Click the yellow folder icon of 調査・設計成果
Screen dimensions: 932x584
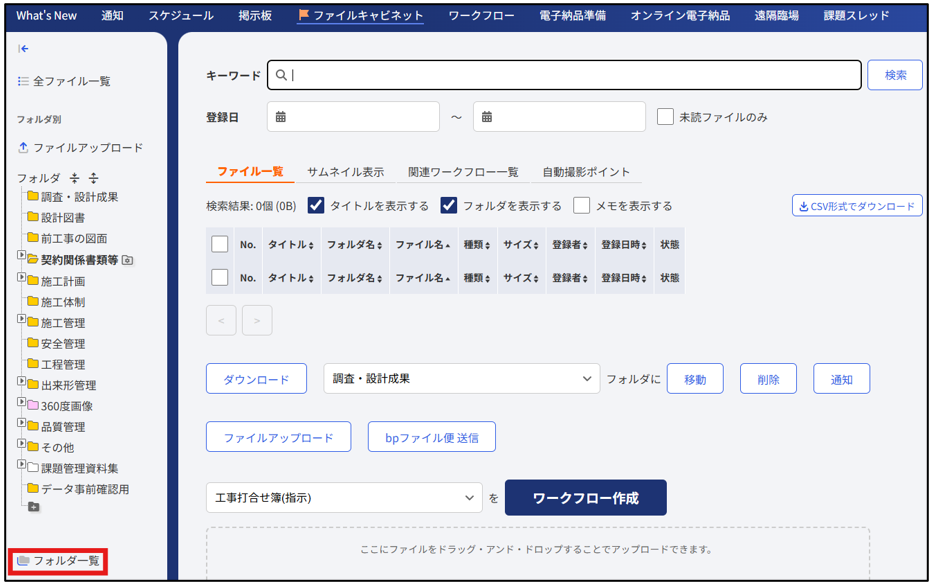click(33, 196)
